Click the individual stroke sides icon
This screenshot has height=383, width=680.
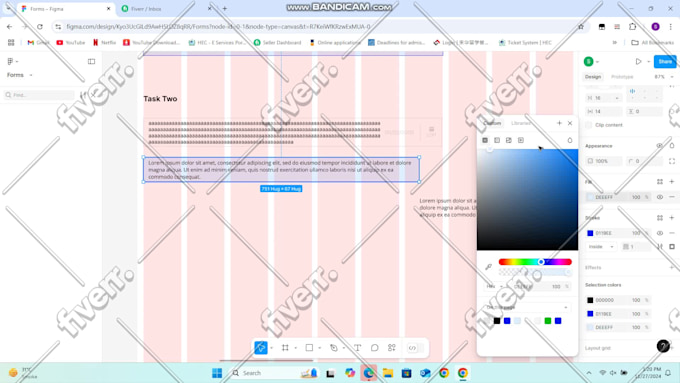point(672,247)
